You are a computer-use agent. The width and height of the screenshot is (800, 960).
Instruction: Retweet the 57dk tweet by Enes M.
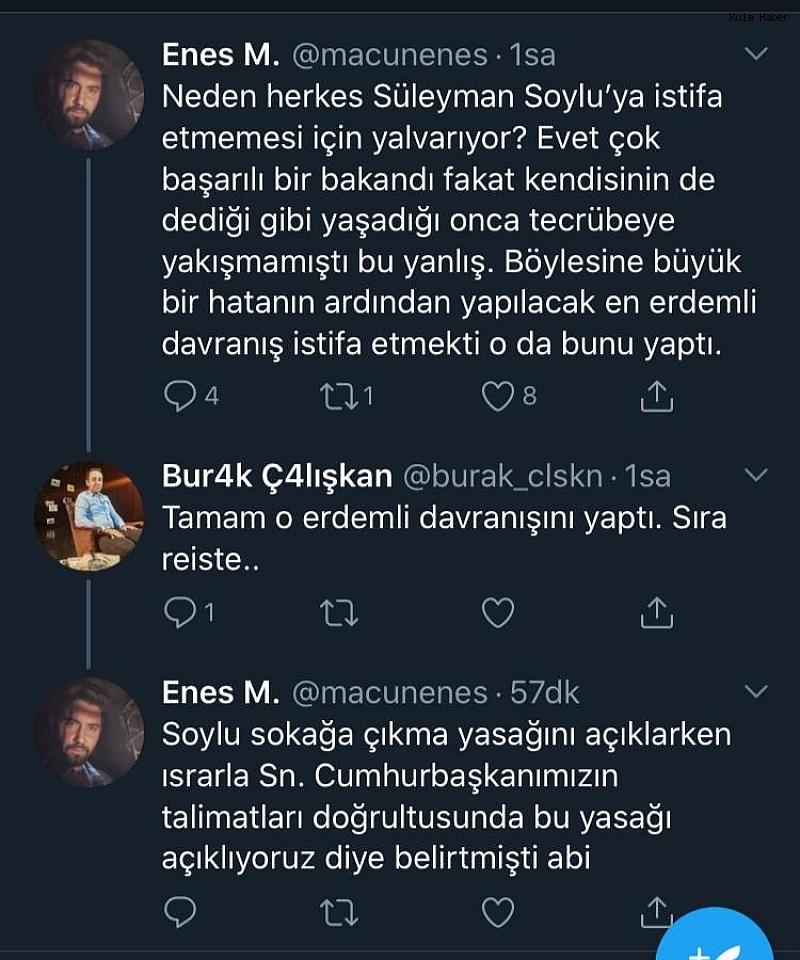[338, 911]
